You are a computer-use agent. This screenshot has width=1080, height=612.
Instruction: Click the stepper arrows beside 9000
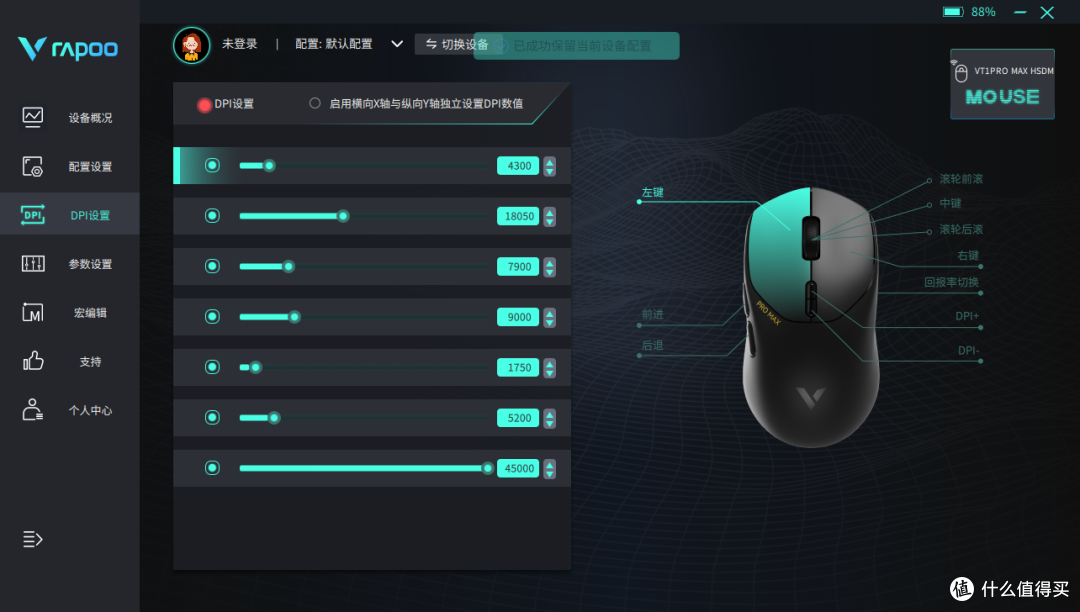[x=549, y=317]
